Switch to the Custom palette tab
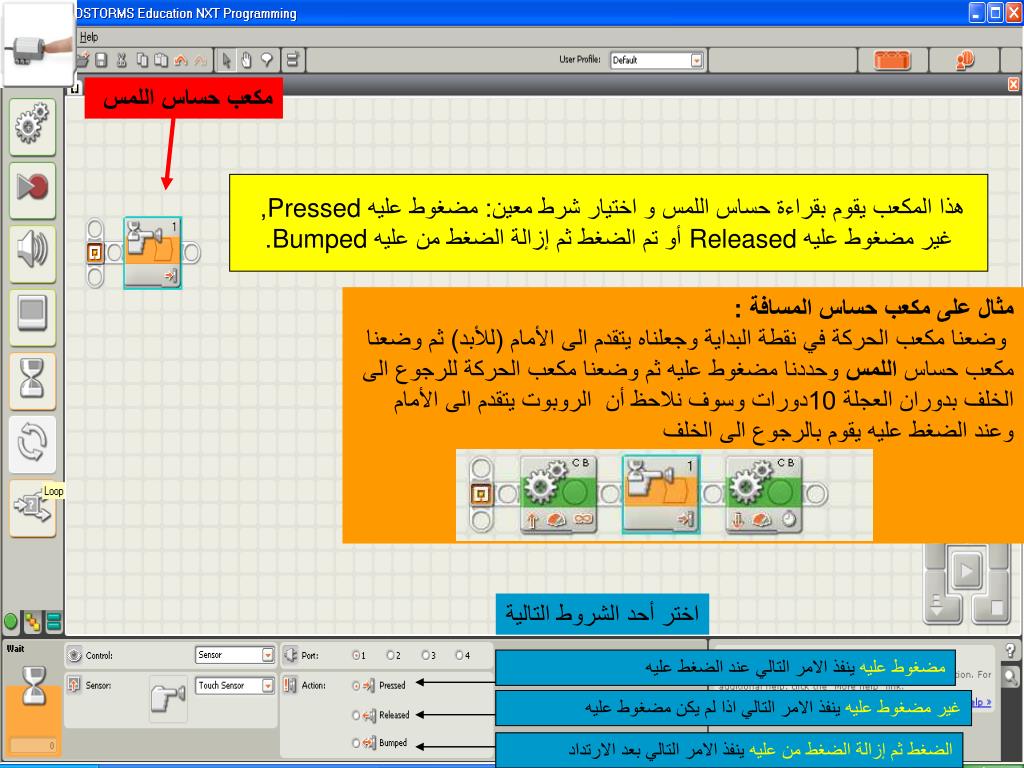The height and width of the screenshot is (768, 1024). 54,622
